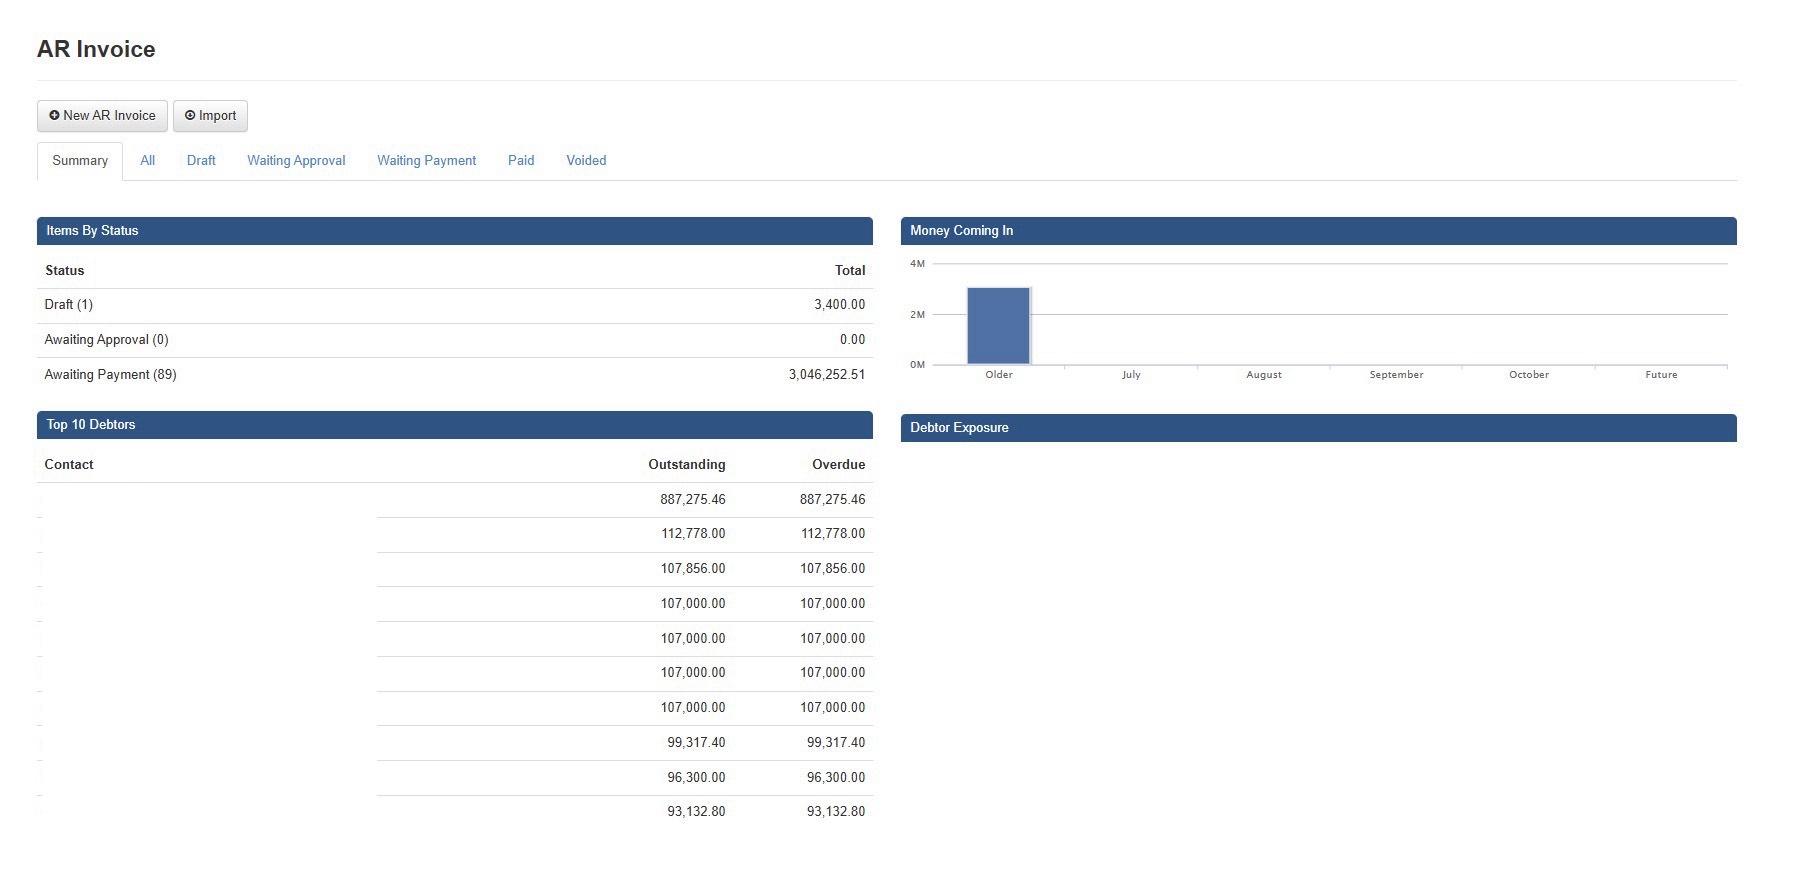The height and width of the screenshot is (871, 1811).
Task: Click the 887,275.46 outstanding amount
Action: pos(692,500)
